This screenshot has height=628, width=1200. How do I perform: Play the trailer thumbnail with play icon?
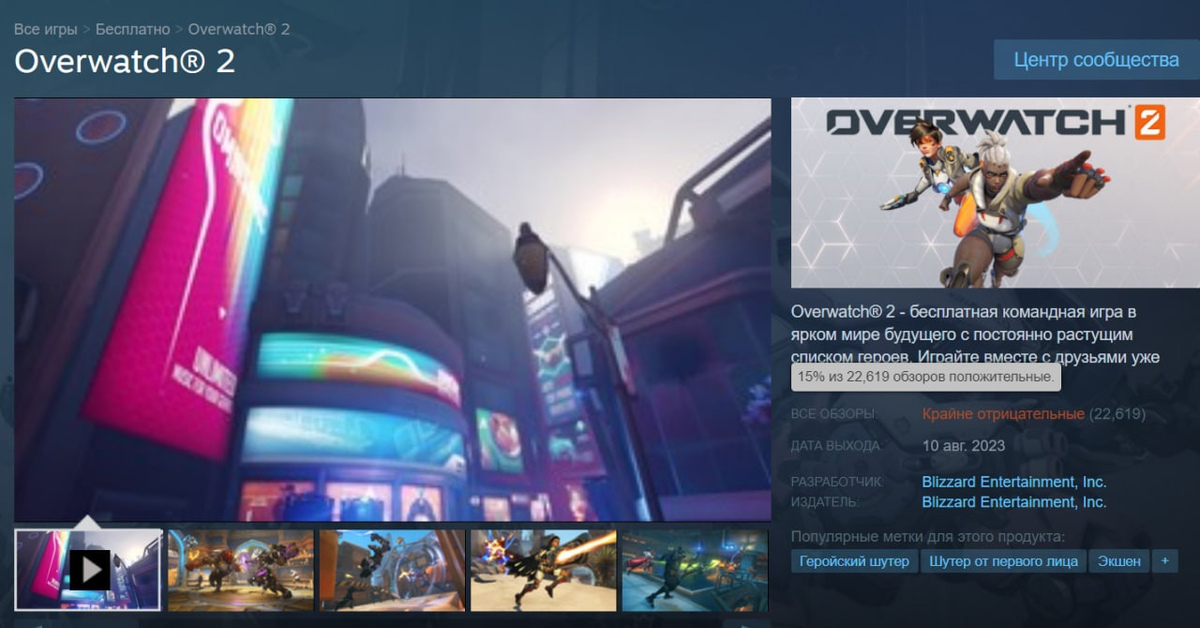pos(89,570)
